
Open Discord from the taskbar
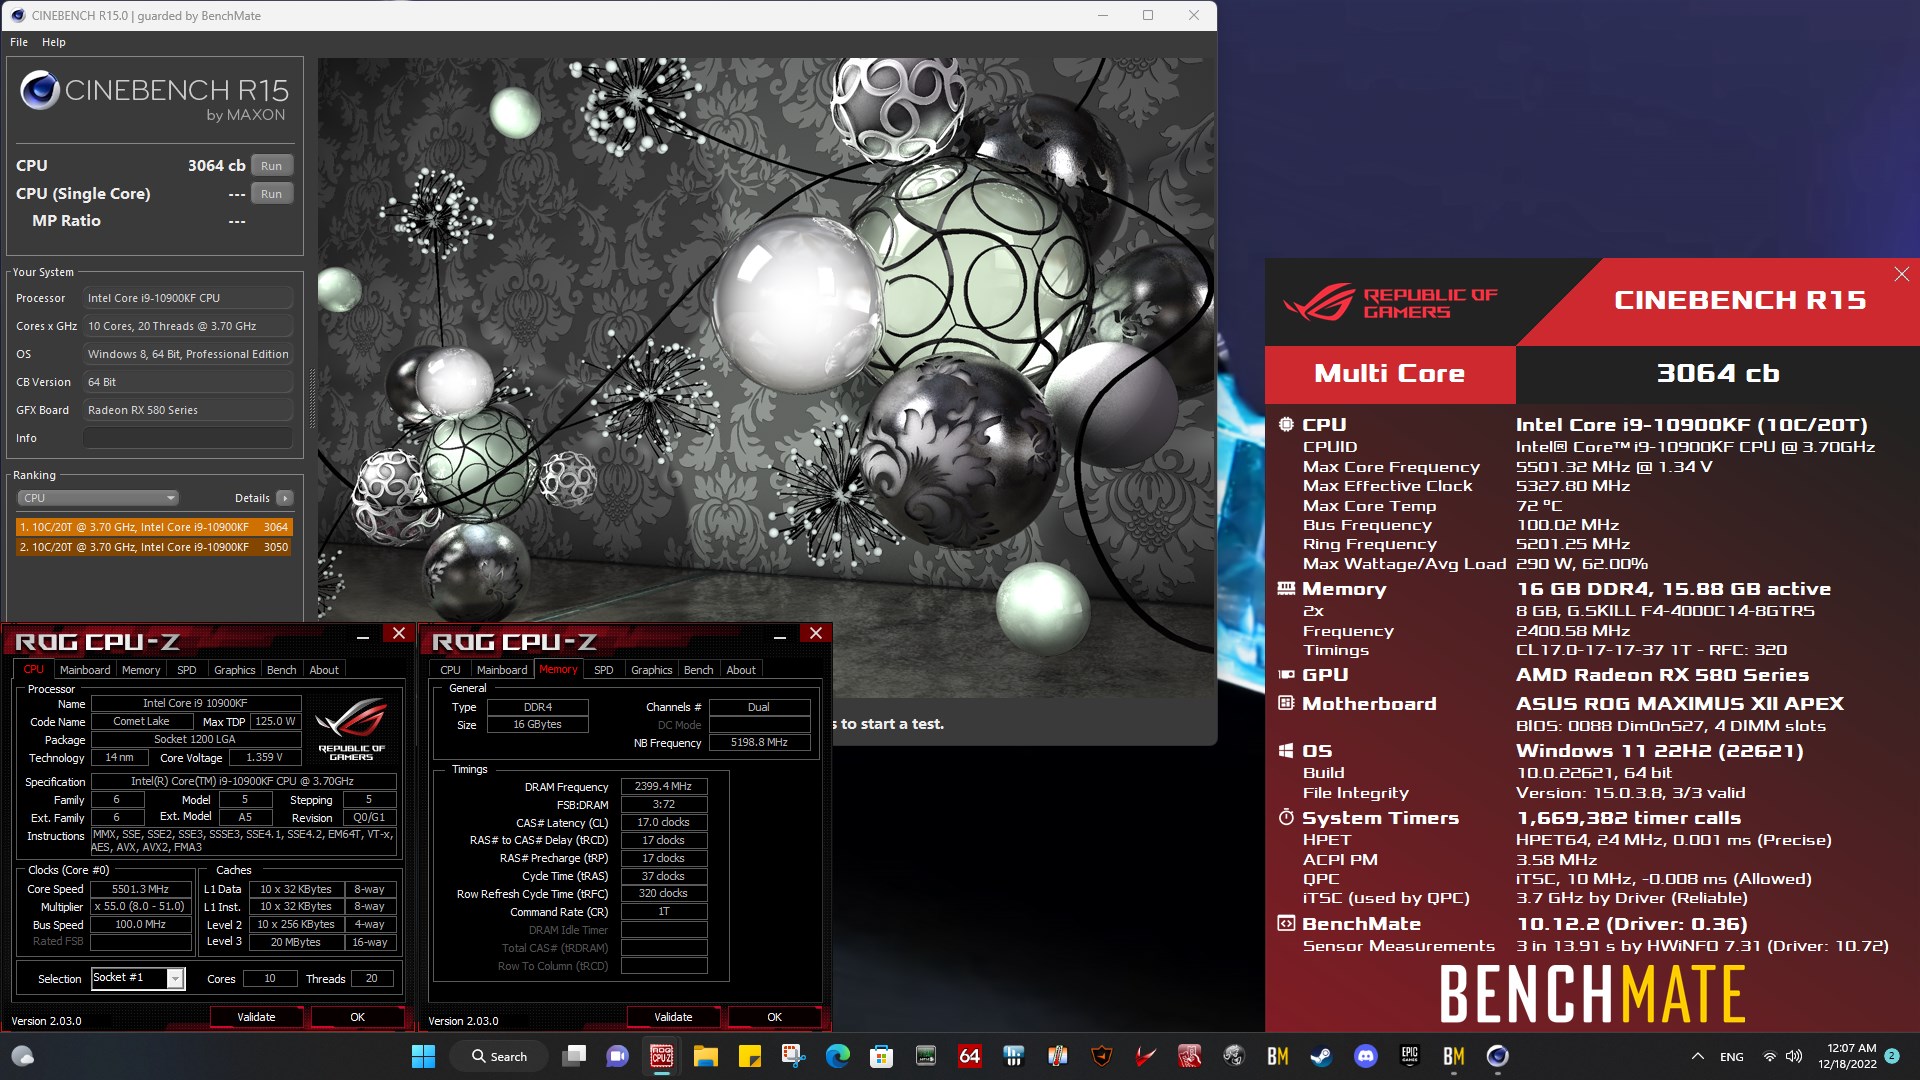(1366, 1056)
